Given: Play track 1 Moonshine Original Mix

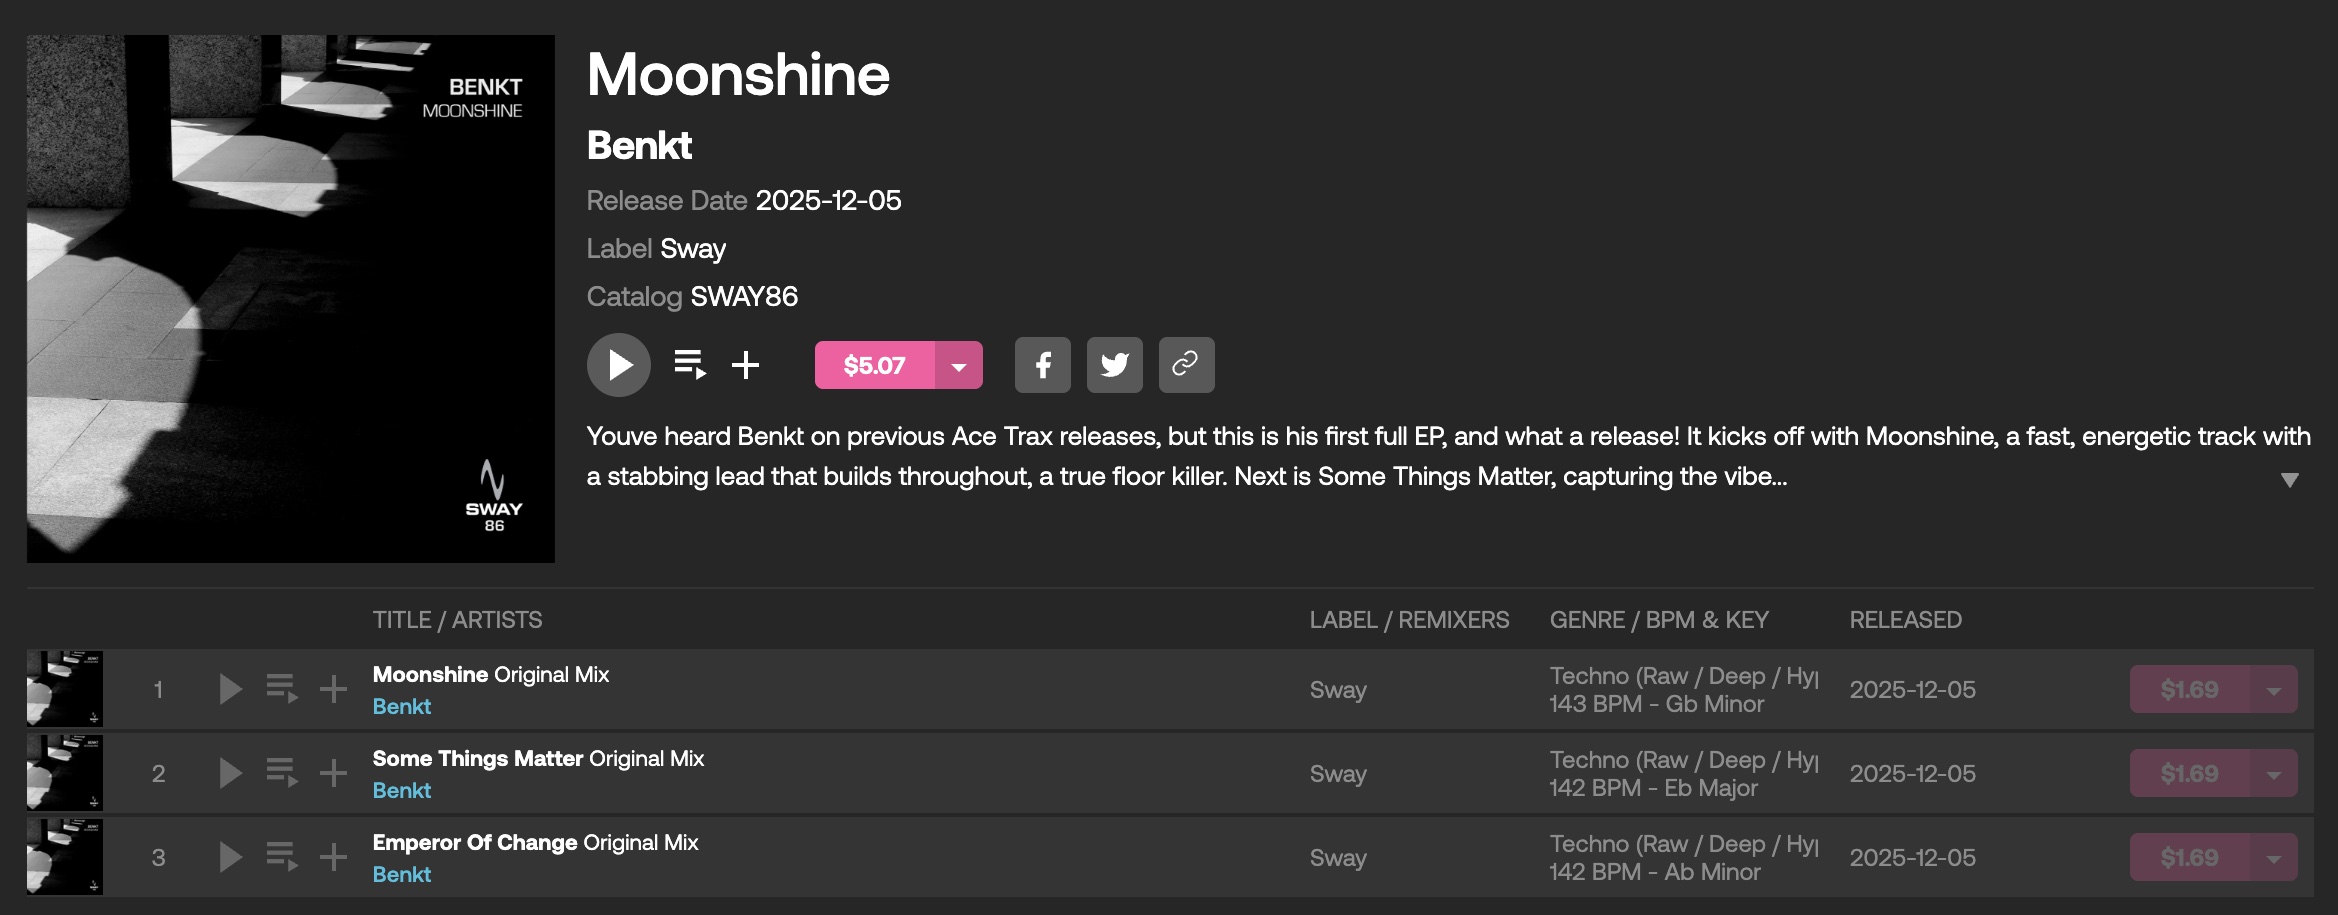Looking at the screenshot, I should pos(230,689).
